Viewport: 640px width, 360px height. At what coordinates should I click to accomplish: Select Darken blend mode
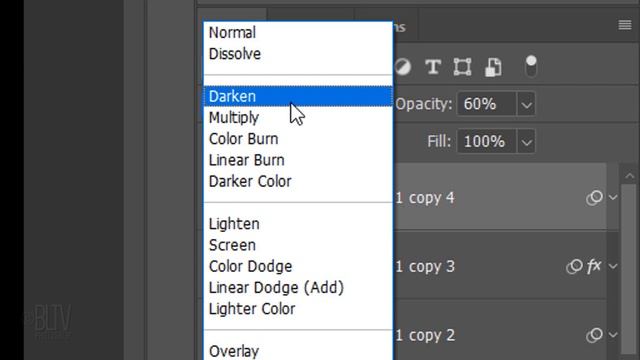pyautogui.click(x=298, y=96)
